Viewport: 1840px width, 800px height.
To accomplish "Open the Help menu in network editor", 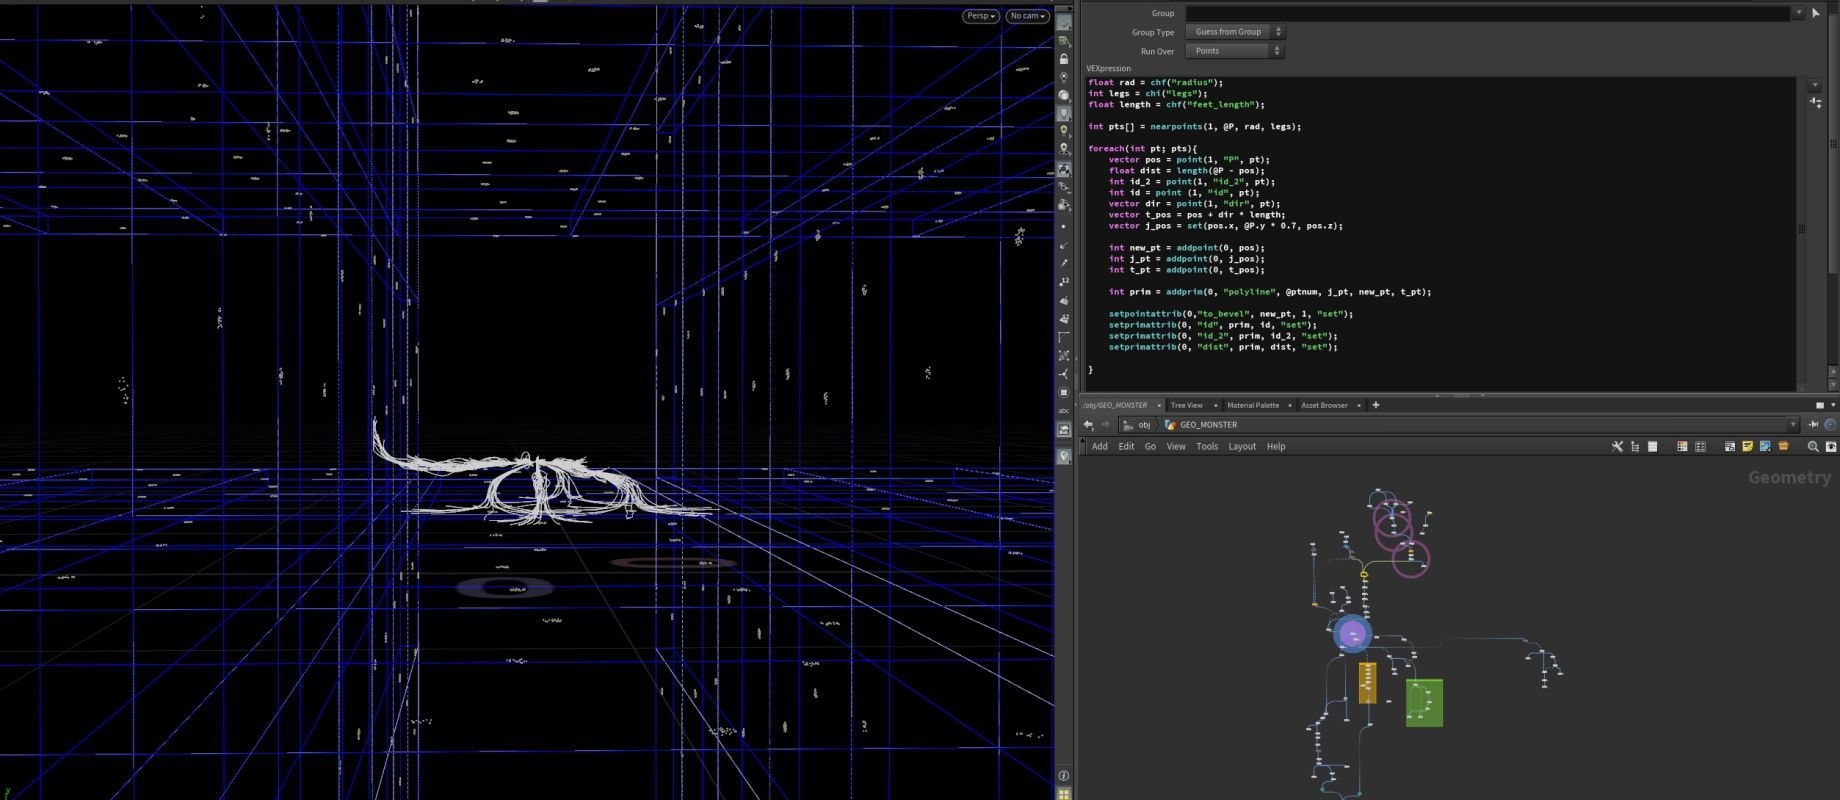I will pos(1276,446).
